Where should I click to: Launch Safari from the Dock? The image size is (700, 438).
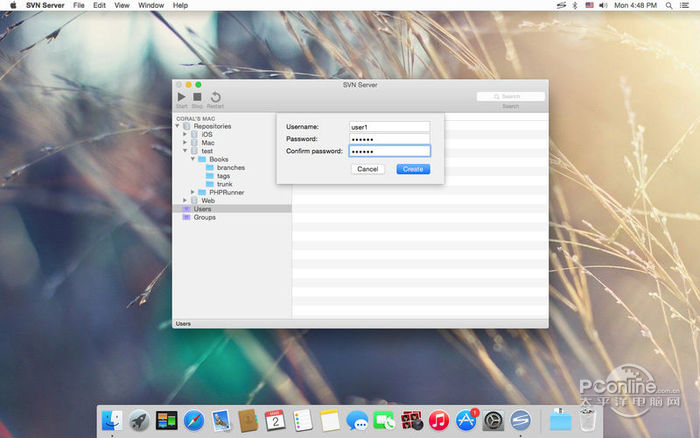click(x=194, y=421)
